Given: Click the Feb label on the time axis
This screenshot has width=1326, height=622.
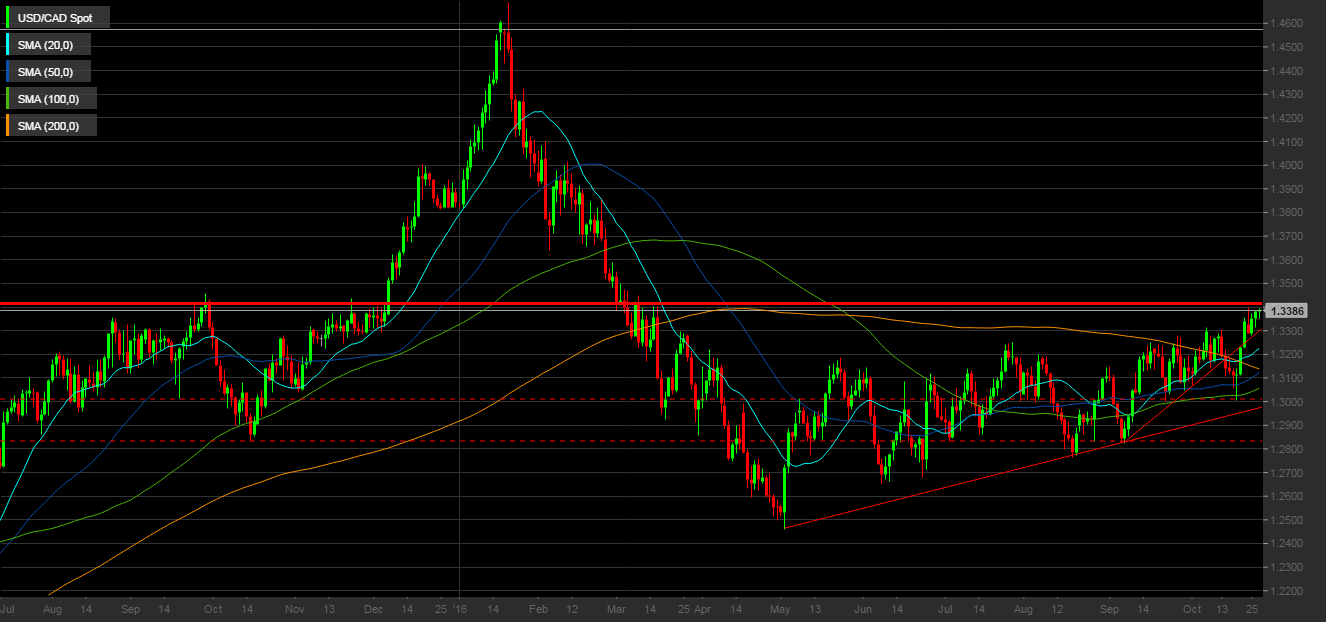Looking at the screenshot, I should 538,608.
